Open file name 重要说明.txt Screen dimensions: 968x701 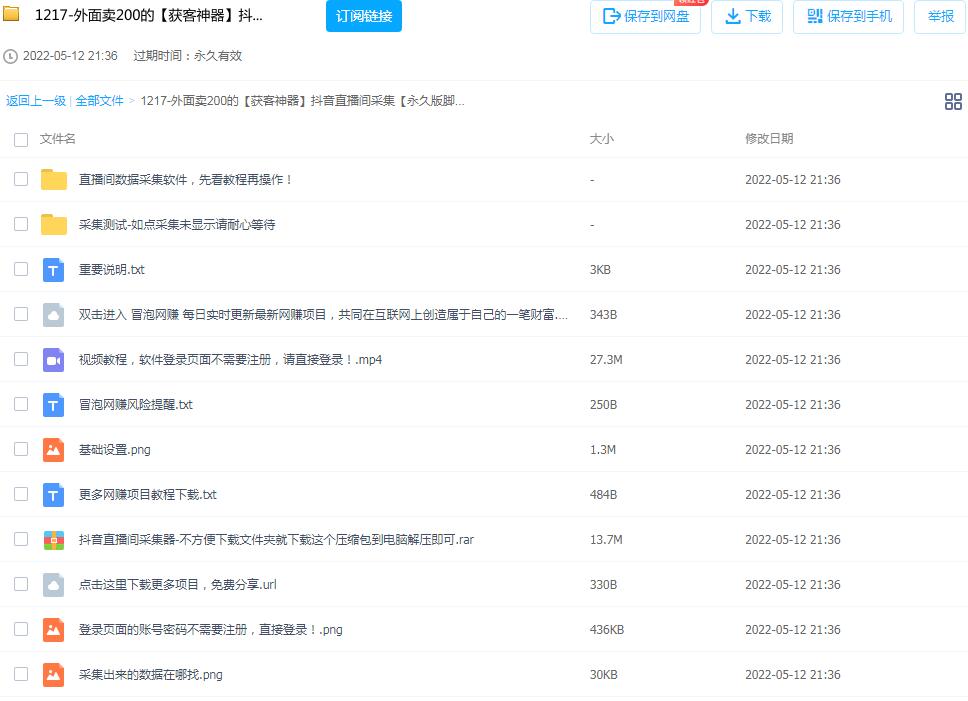(111, 270)
